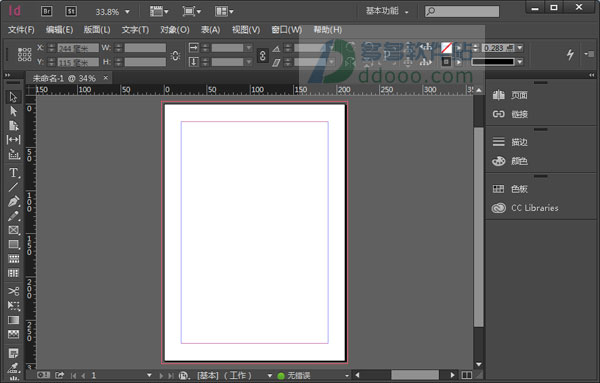The height and width of the screenshot is (383, 600).
Task: Click the height H input field
Action: (x=145, y=62)
